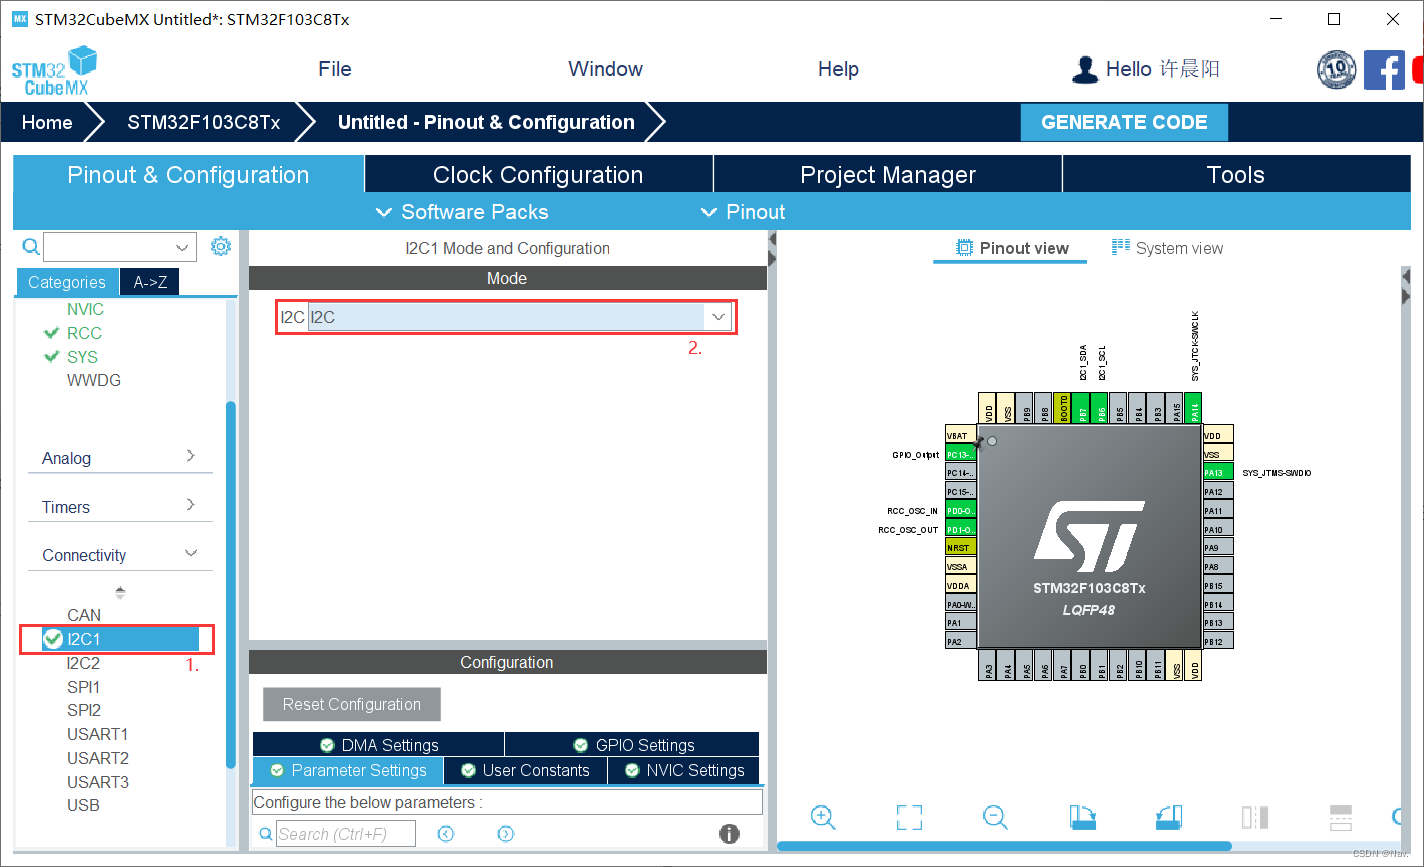1424x867 pixels.
Task: Switch to System view
Action: coord(1167,248)
